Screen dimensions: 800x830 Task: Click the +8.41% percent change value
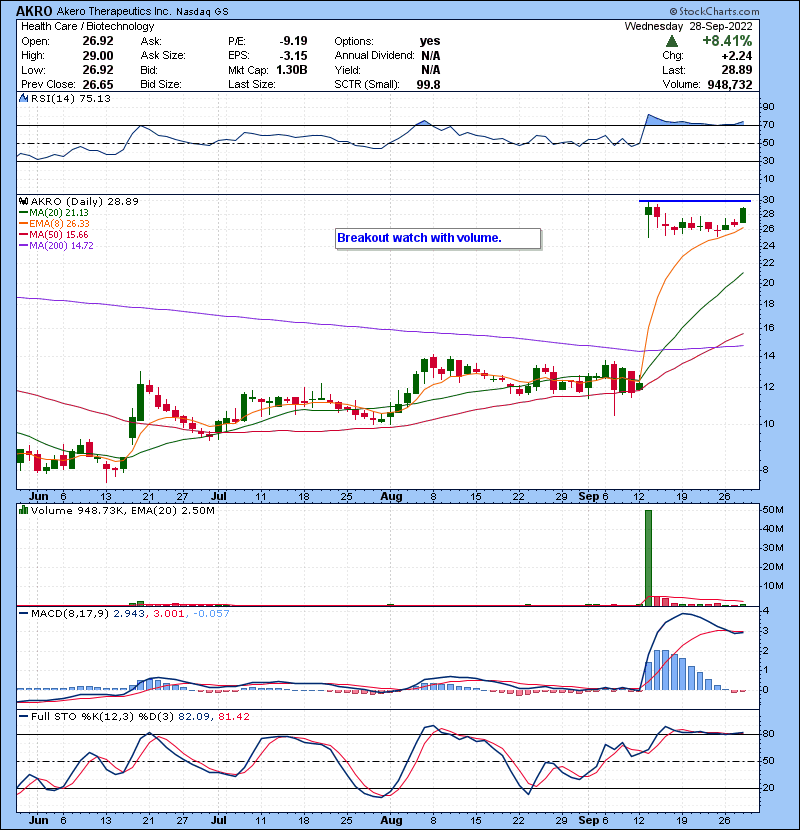[x=727, y=41]
